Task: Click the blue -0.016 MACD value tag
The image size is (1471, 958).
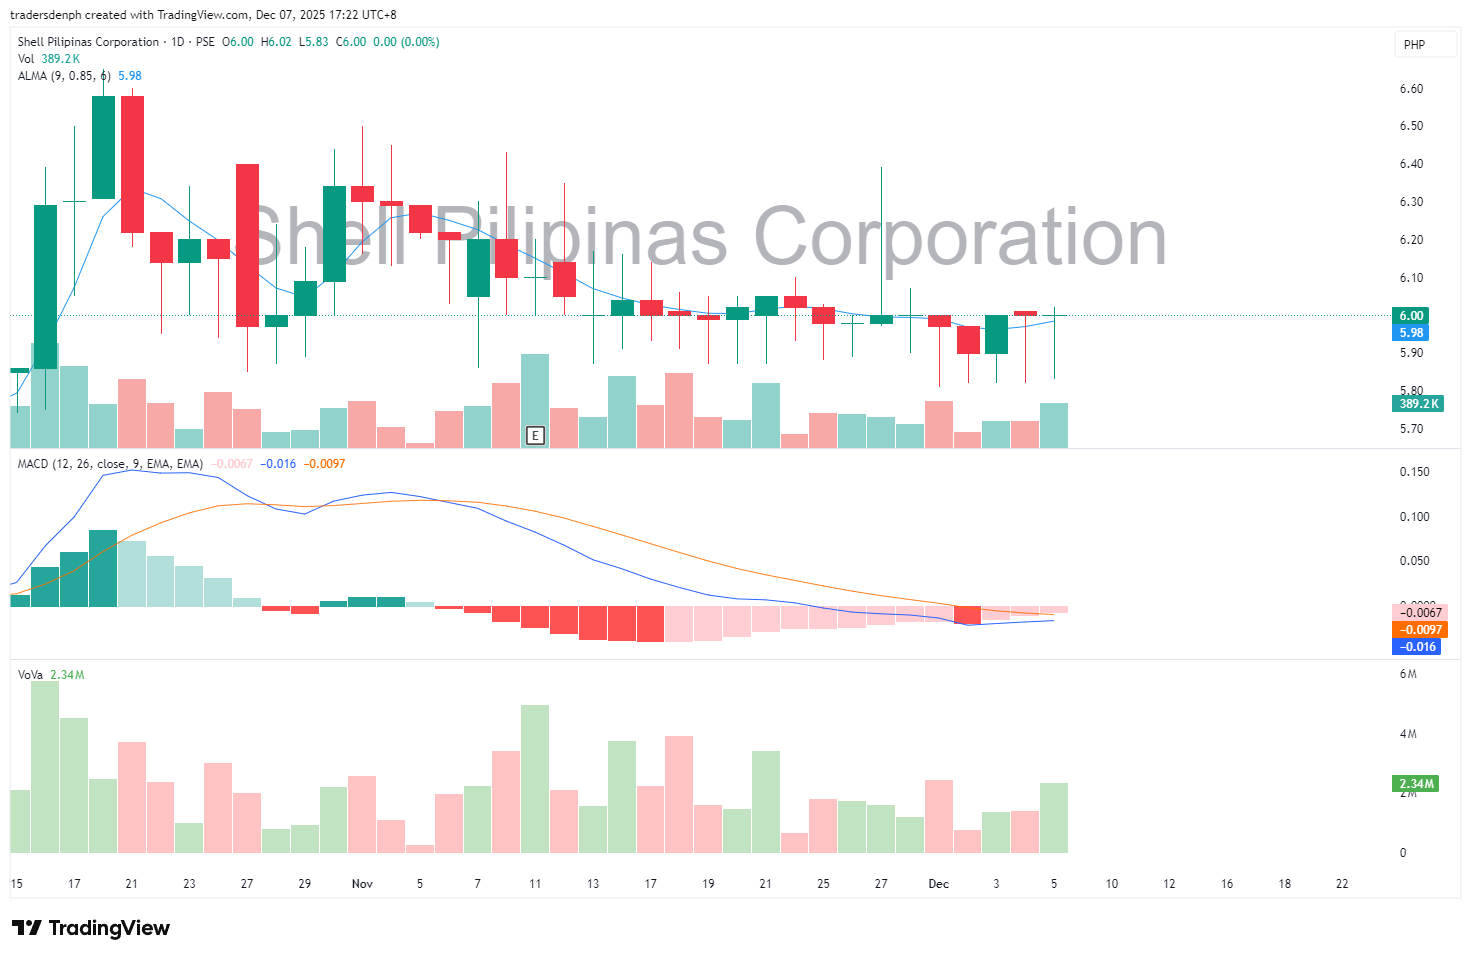Action: click(1417, 647)
